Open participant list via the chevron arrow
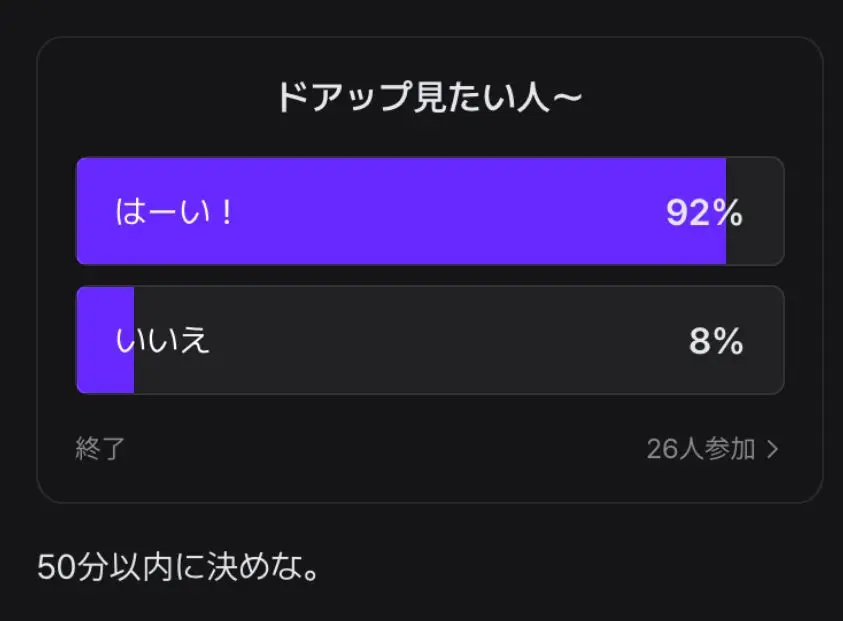 (773, 449)
